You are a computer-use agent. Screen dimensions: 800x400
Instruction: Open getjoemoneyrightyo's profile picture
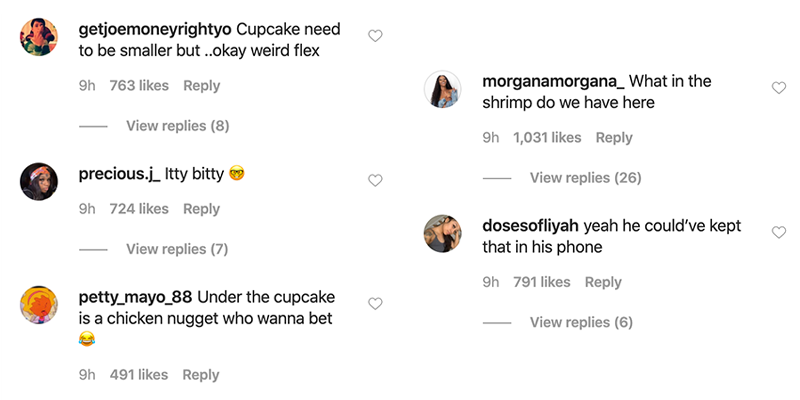tap(39, 40)
